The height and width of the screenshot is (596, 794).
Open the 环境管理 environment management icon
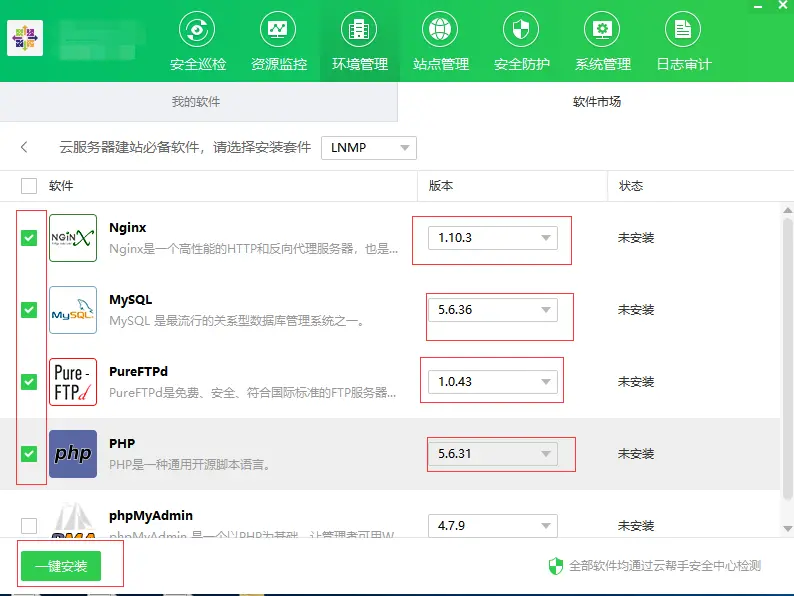tap(359, 30)
